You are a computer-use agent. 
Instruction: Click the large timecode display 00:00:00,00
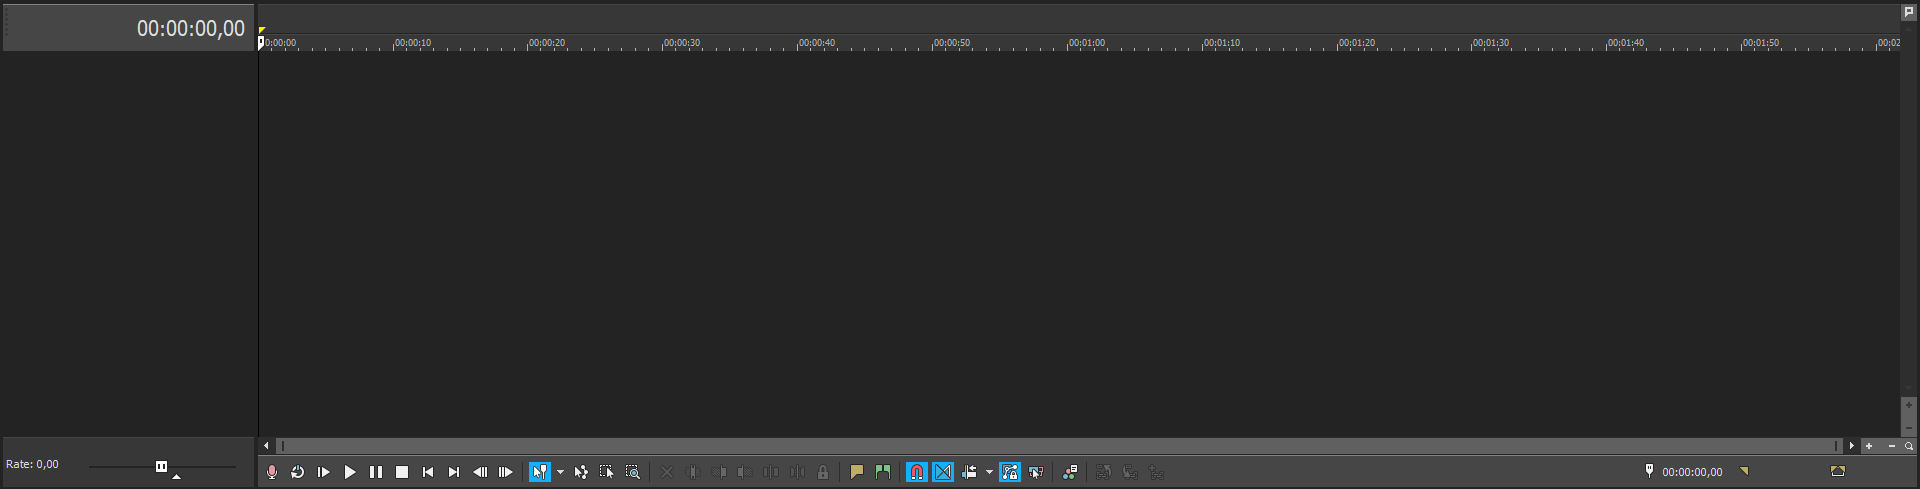[191, 29]
